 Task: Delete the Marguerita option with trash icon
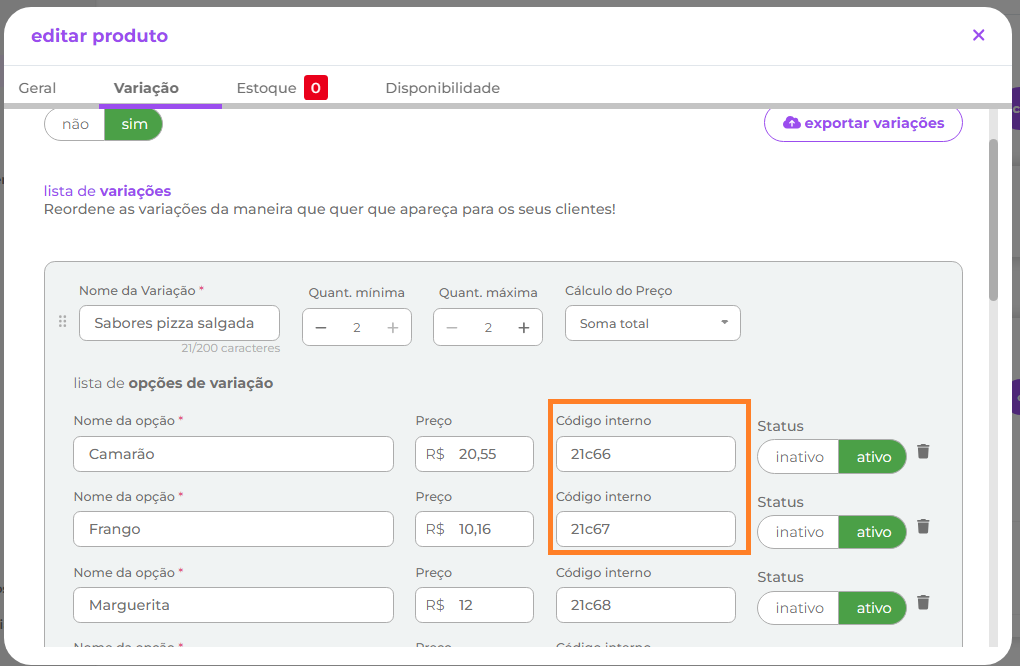(x=923, y=602)
